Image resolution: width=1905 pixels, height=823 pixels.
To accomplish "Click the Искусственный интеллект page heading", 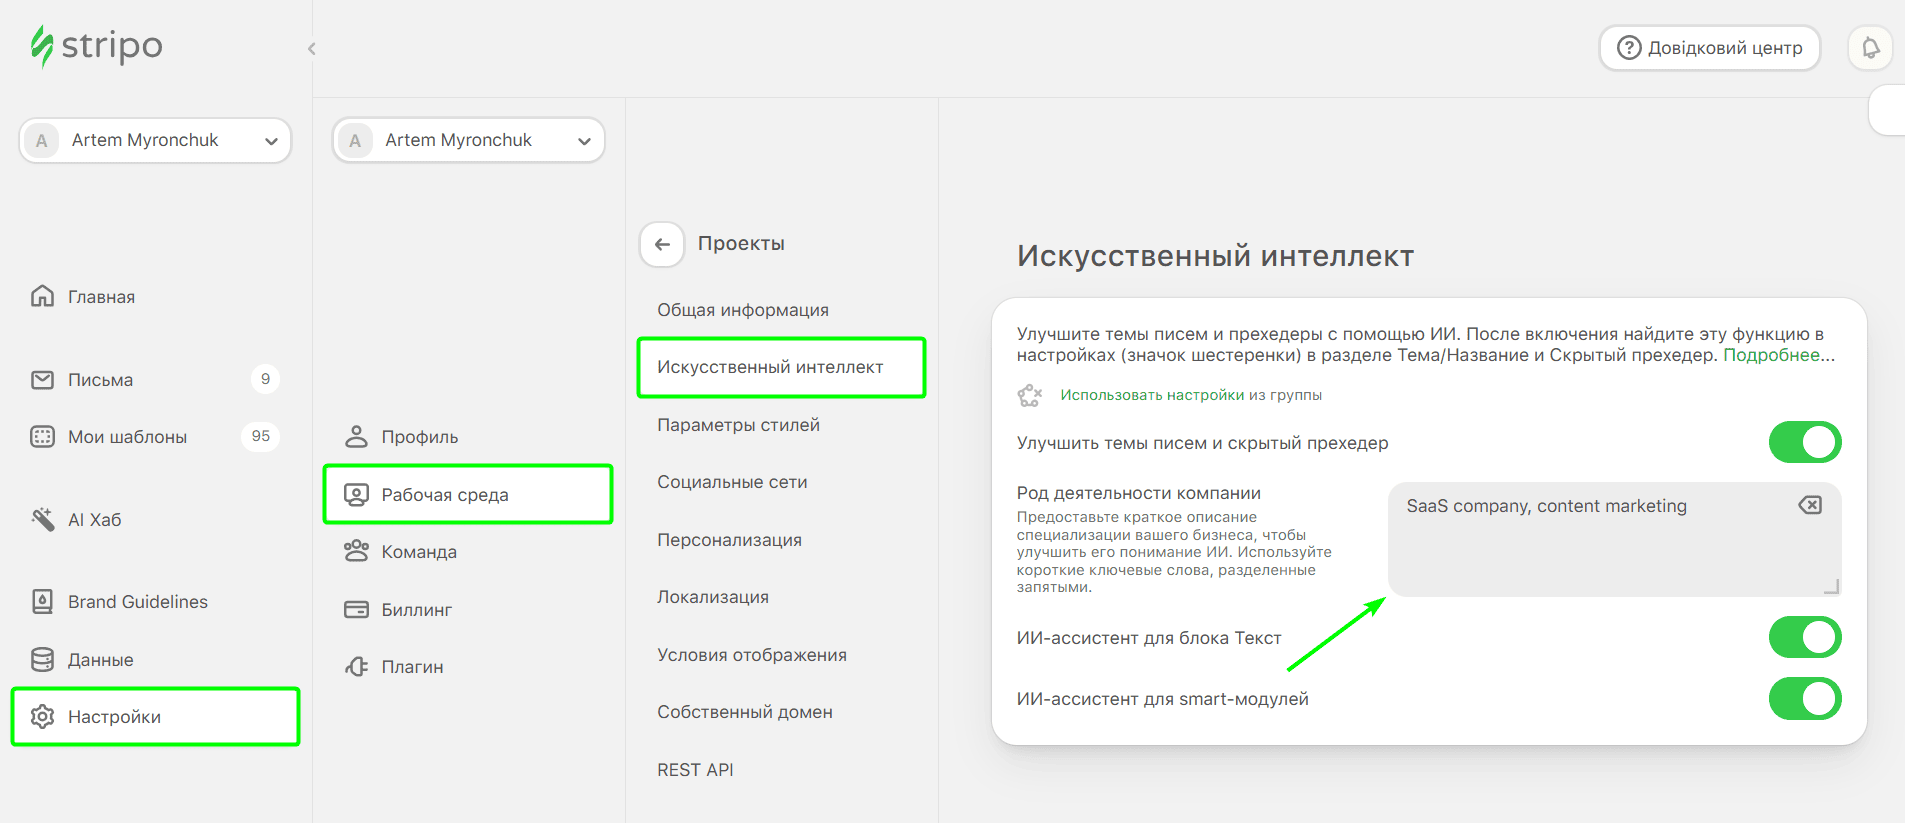I will (1215, 256).
